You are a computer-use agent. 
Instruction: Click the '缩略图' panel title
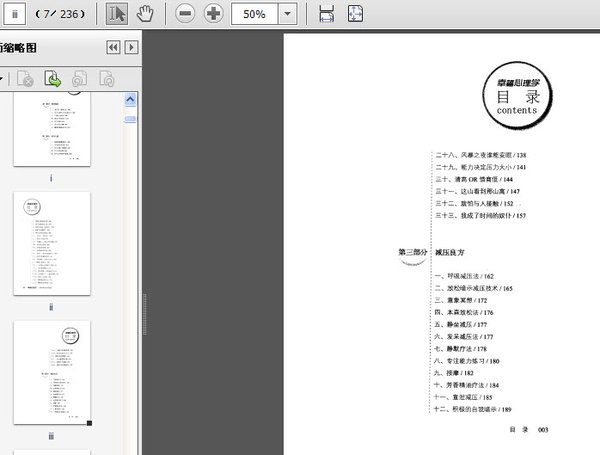18,48
